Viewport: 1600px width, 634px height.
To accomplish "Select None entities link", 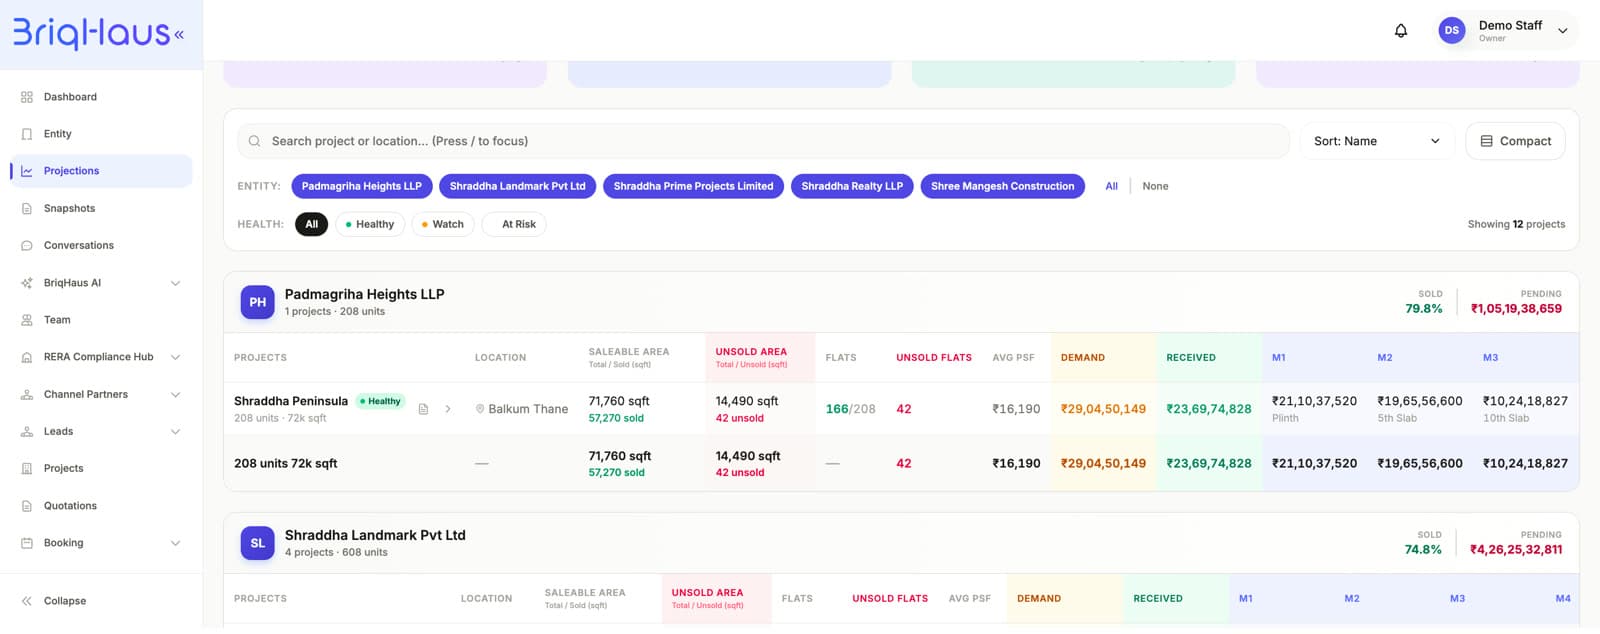I will point(1155,186).
